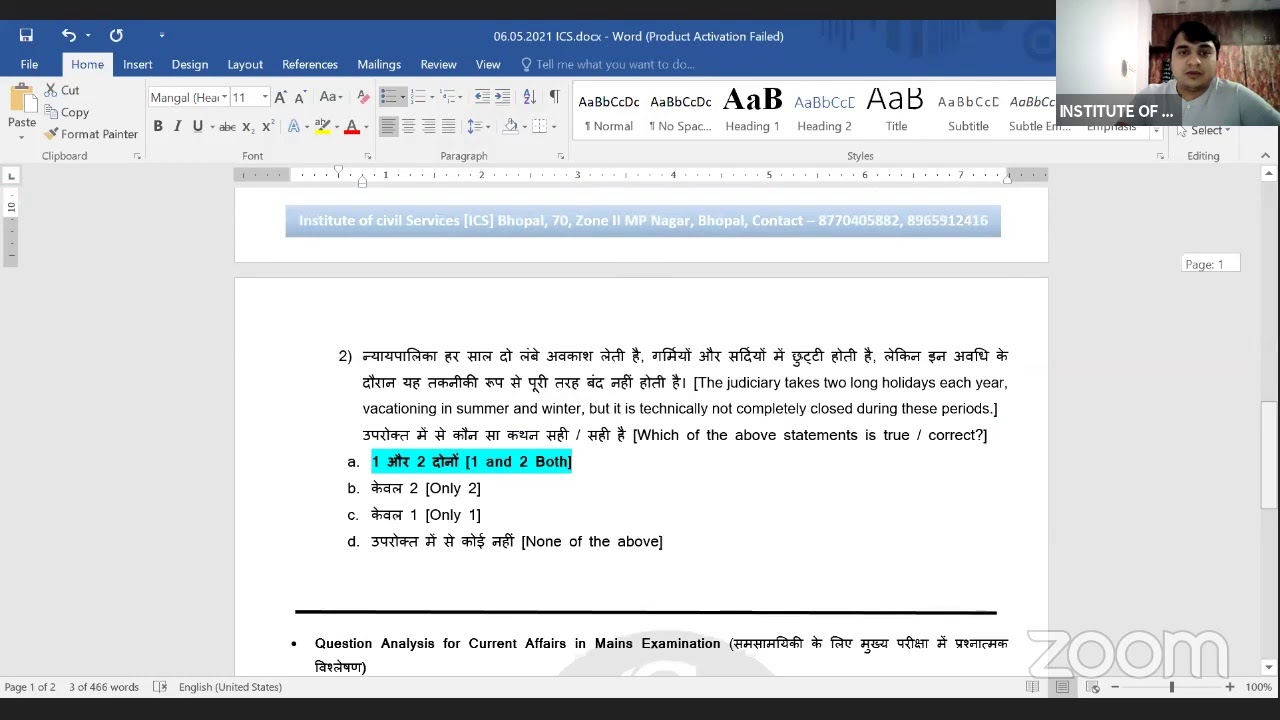The width and height of the screenshot is (1280, 720).
Task: Click the Justify alignment icon
Action: tap(448, 126)
